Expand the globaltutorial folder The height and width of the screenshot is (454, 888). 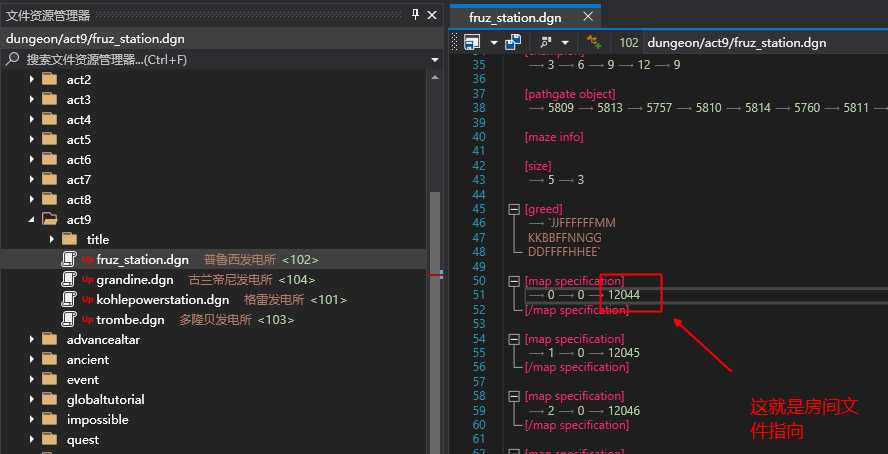click(31, 400)
